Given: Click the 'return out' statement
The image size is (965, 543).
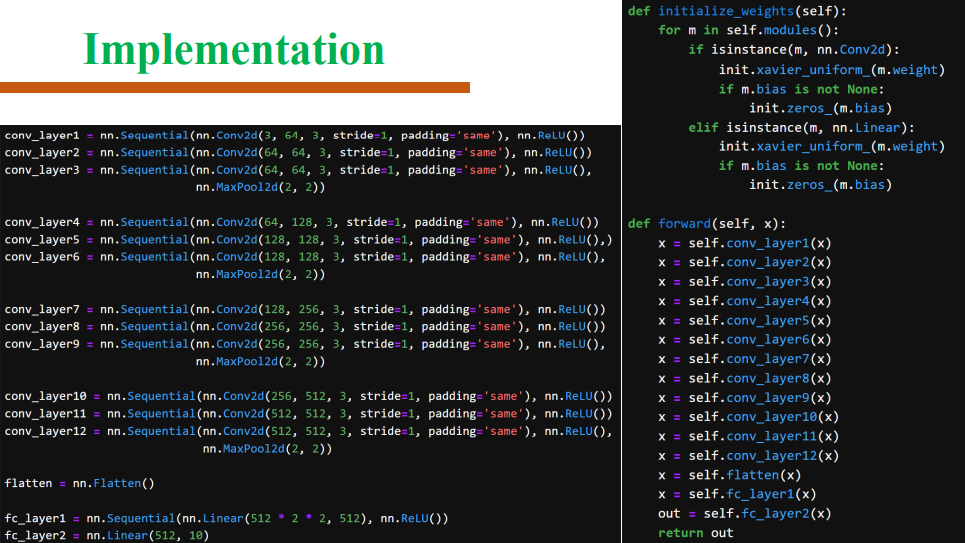Looking at the screenshot, I should point(695,533).
